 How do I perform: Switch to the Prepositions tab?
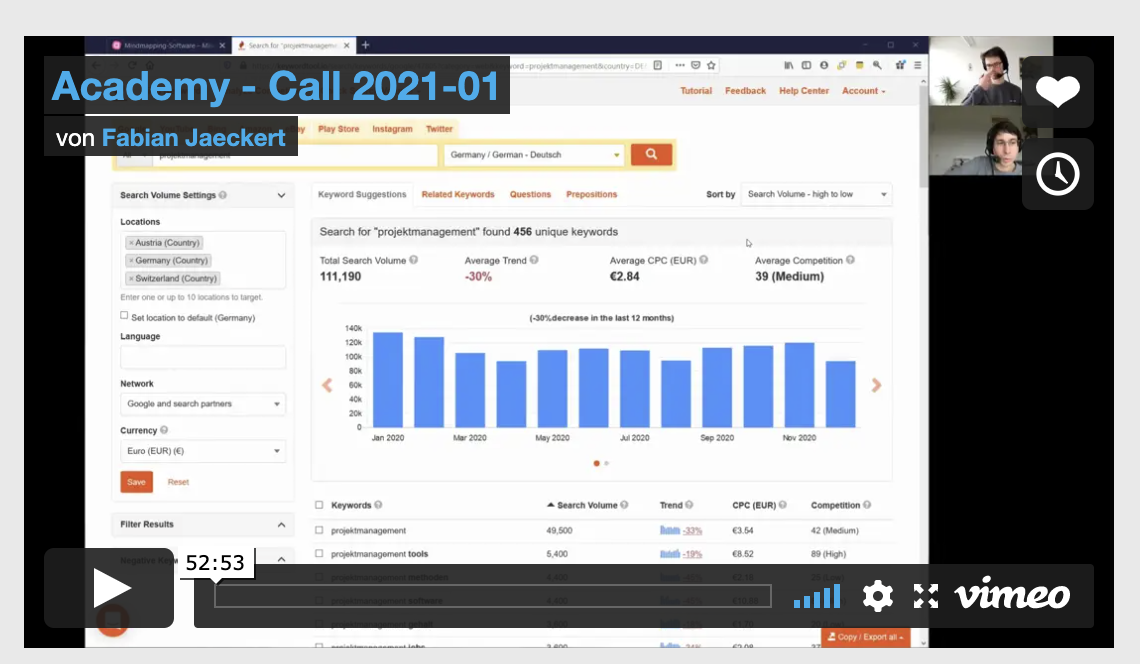pos(592,194)
